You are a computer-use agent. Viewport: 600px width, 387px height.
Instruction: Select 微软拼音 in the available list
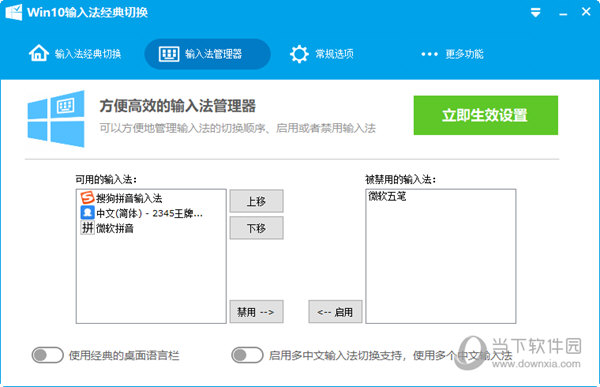[x=151, y=228]
